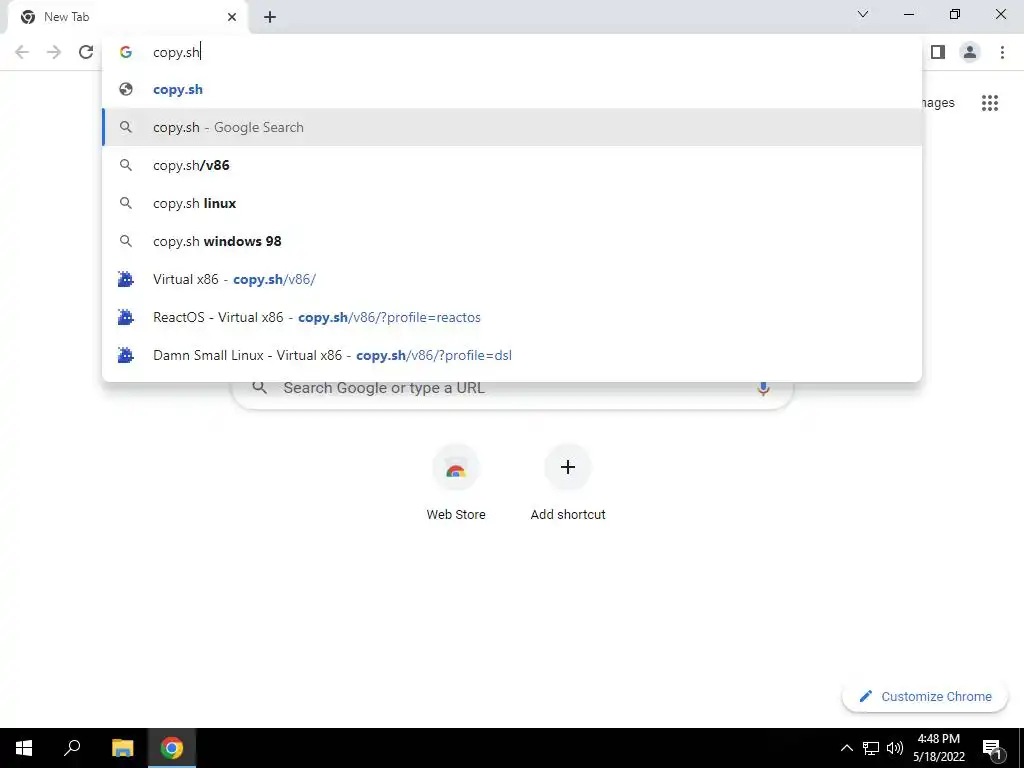Click the v86 favicon beside Damn Small Linux
This screenshot has width=1024, height=768.
125,355
